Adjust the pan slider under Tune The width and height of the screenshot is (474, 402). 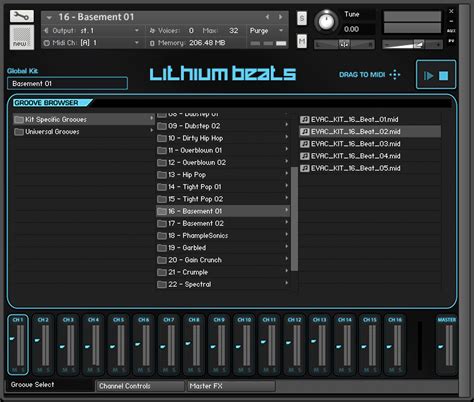[x=344, y=44]
